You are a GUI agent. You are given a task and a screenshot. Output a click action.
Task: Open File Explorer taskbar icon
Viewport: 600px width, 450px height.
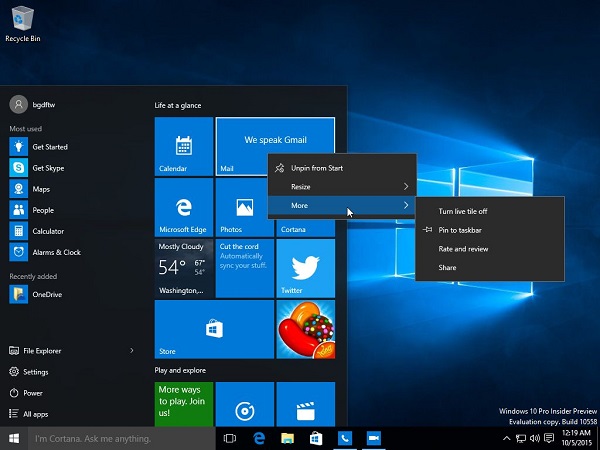point(287,439)
